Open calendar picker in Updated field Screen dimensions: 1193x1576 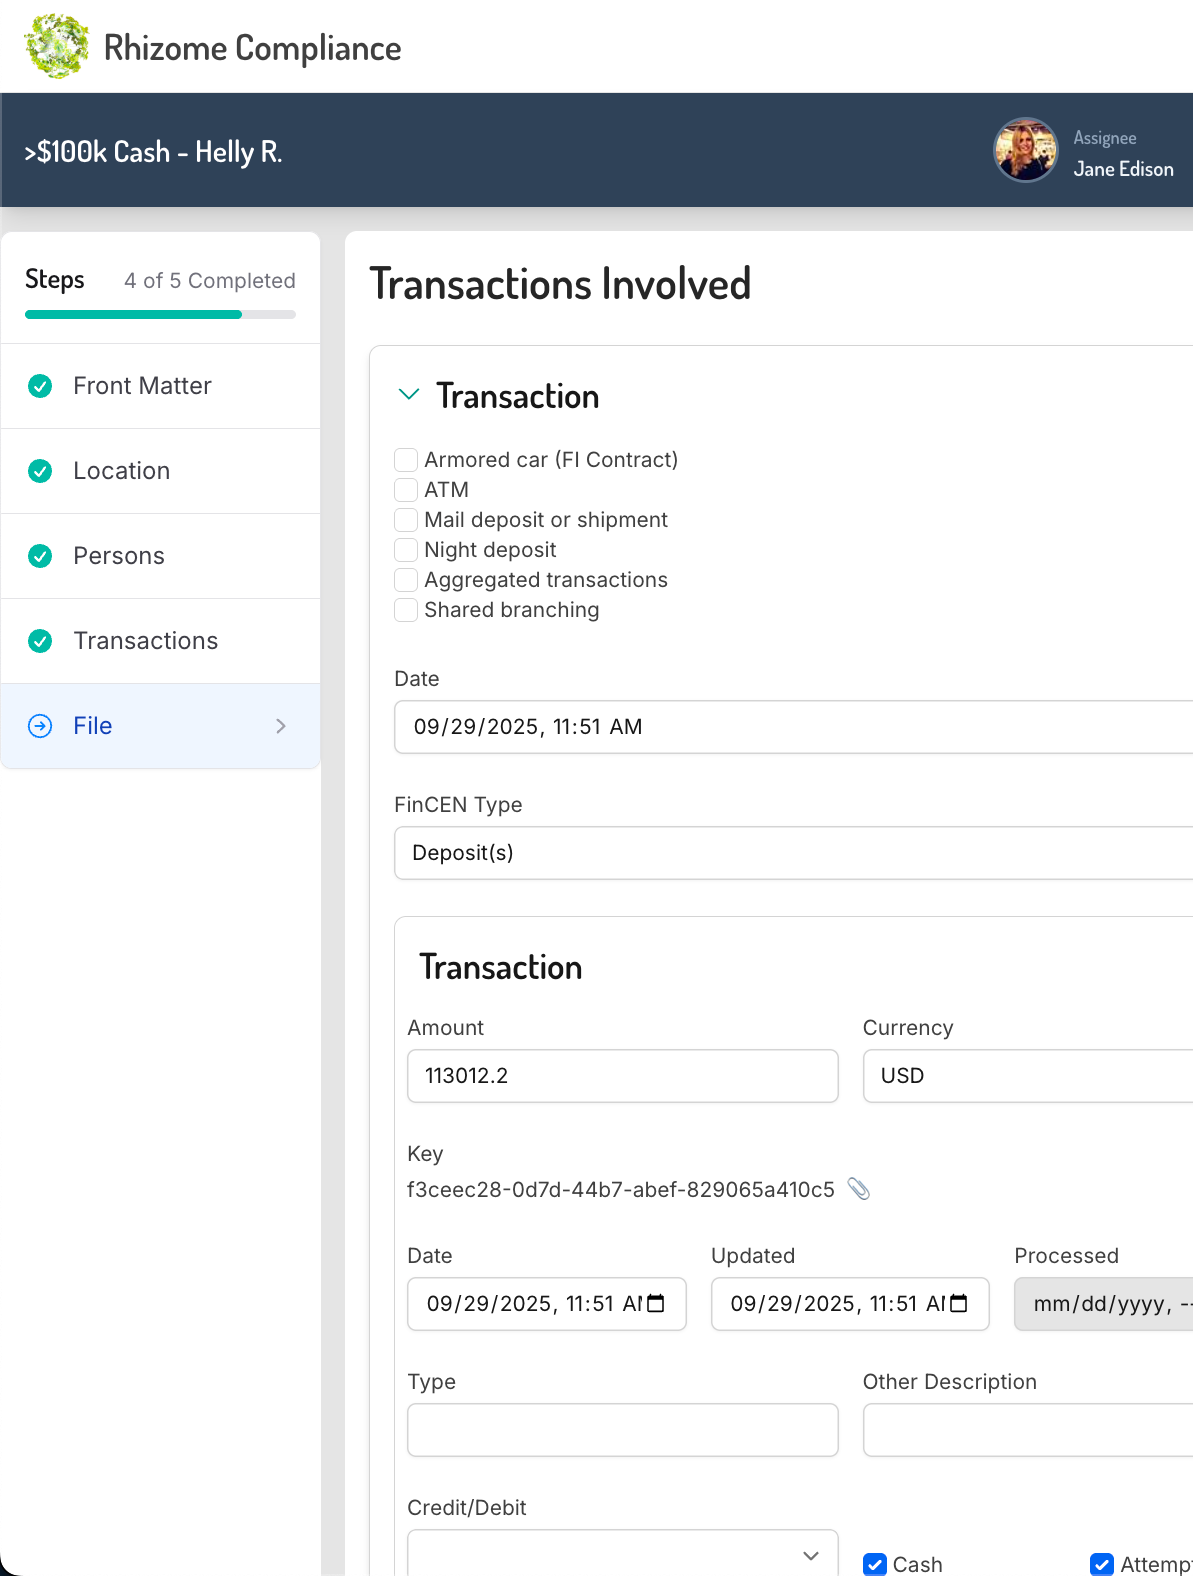(959, 1304)
